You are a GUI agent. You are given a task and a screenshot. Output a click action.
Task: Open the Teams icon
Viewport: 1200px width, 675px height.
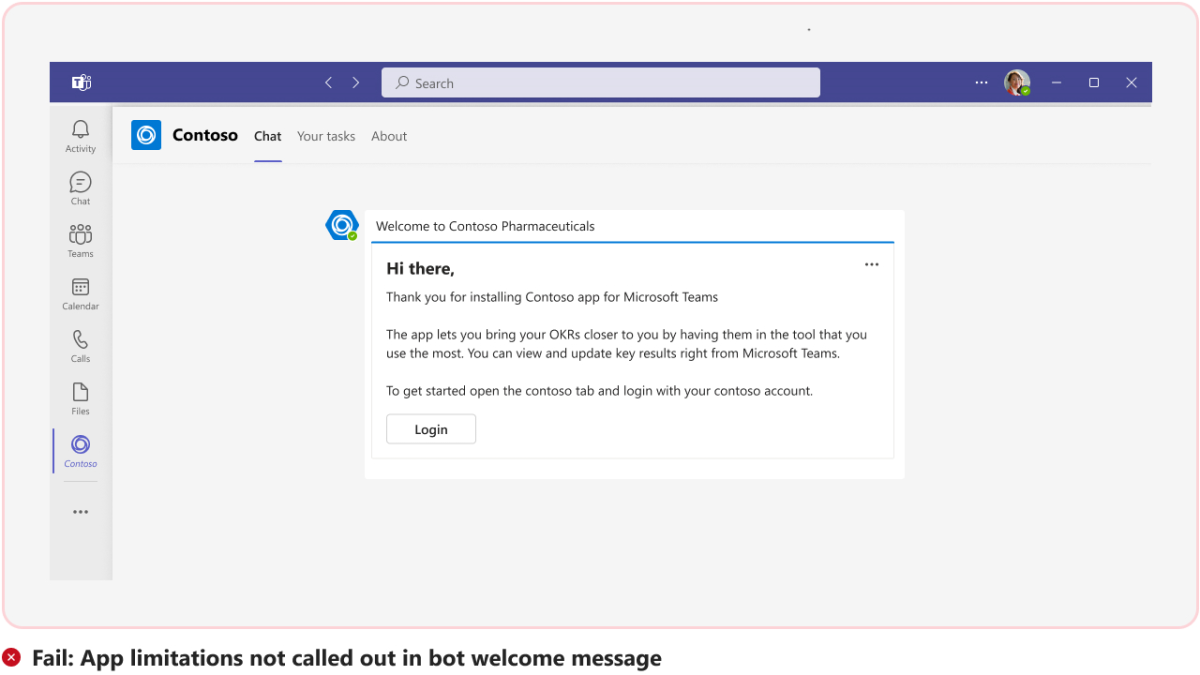80,235
